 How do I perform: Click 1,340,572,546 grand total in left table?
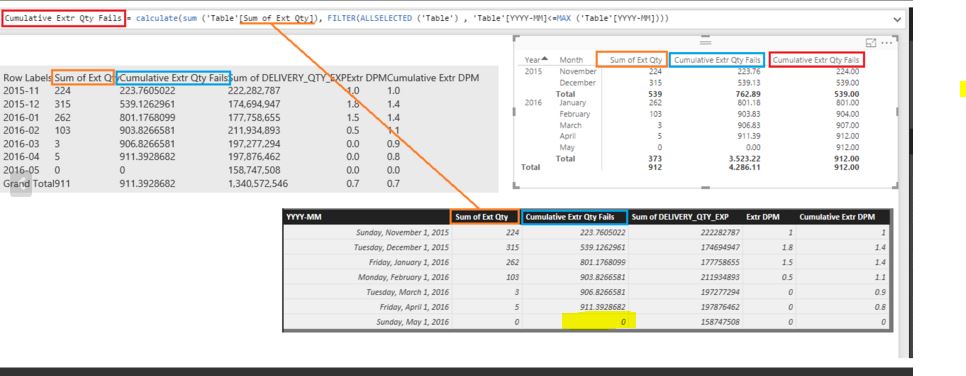click(x=259, y=184)
